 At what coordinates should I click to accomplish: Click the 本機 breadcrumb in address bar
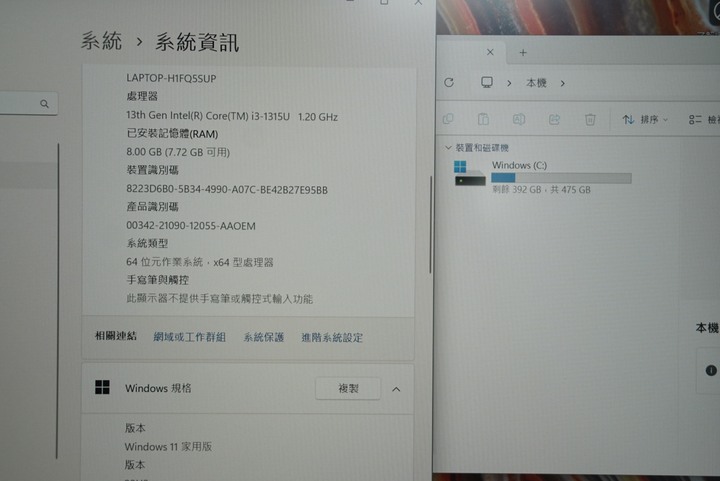pyautogui.click(x=536, y=83)
